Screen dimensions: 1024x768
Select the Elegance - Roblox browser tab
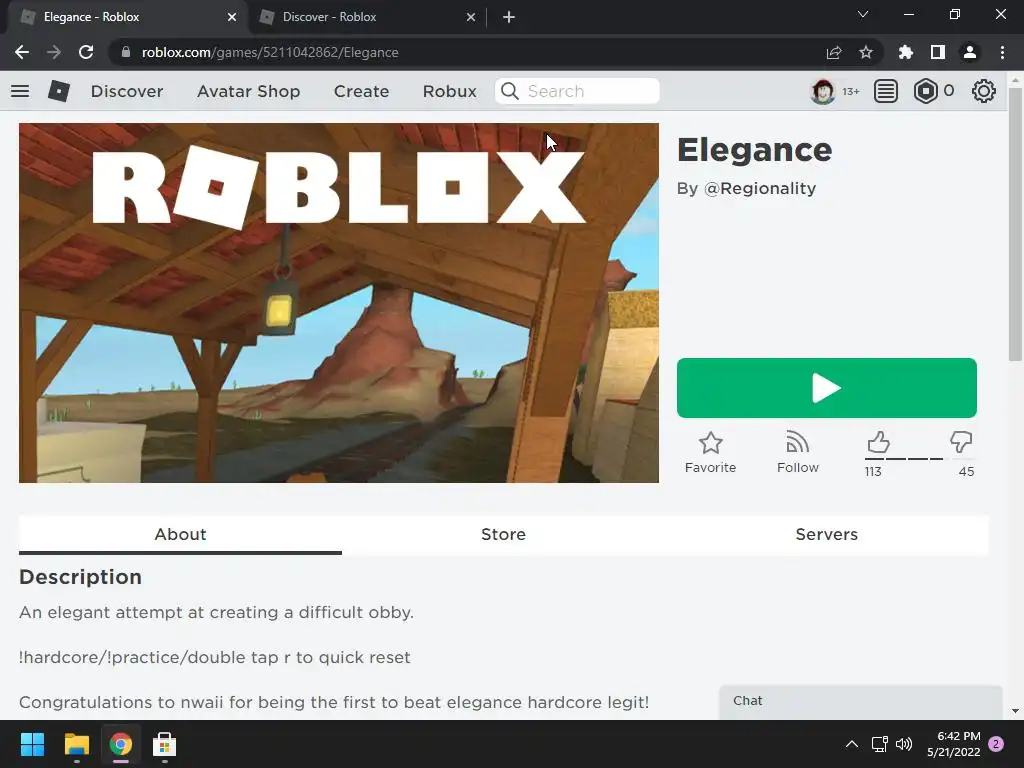(x=127, y=17)
